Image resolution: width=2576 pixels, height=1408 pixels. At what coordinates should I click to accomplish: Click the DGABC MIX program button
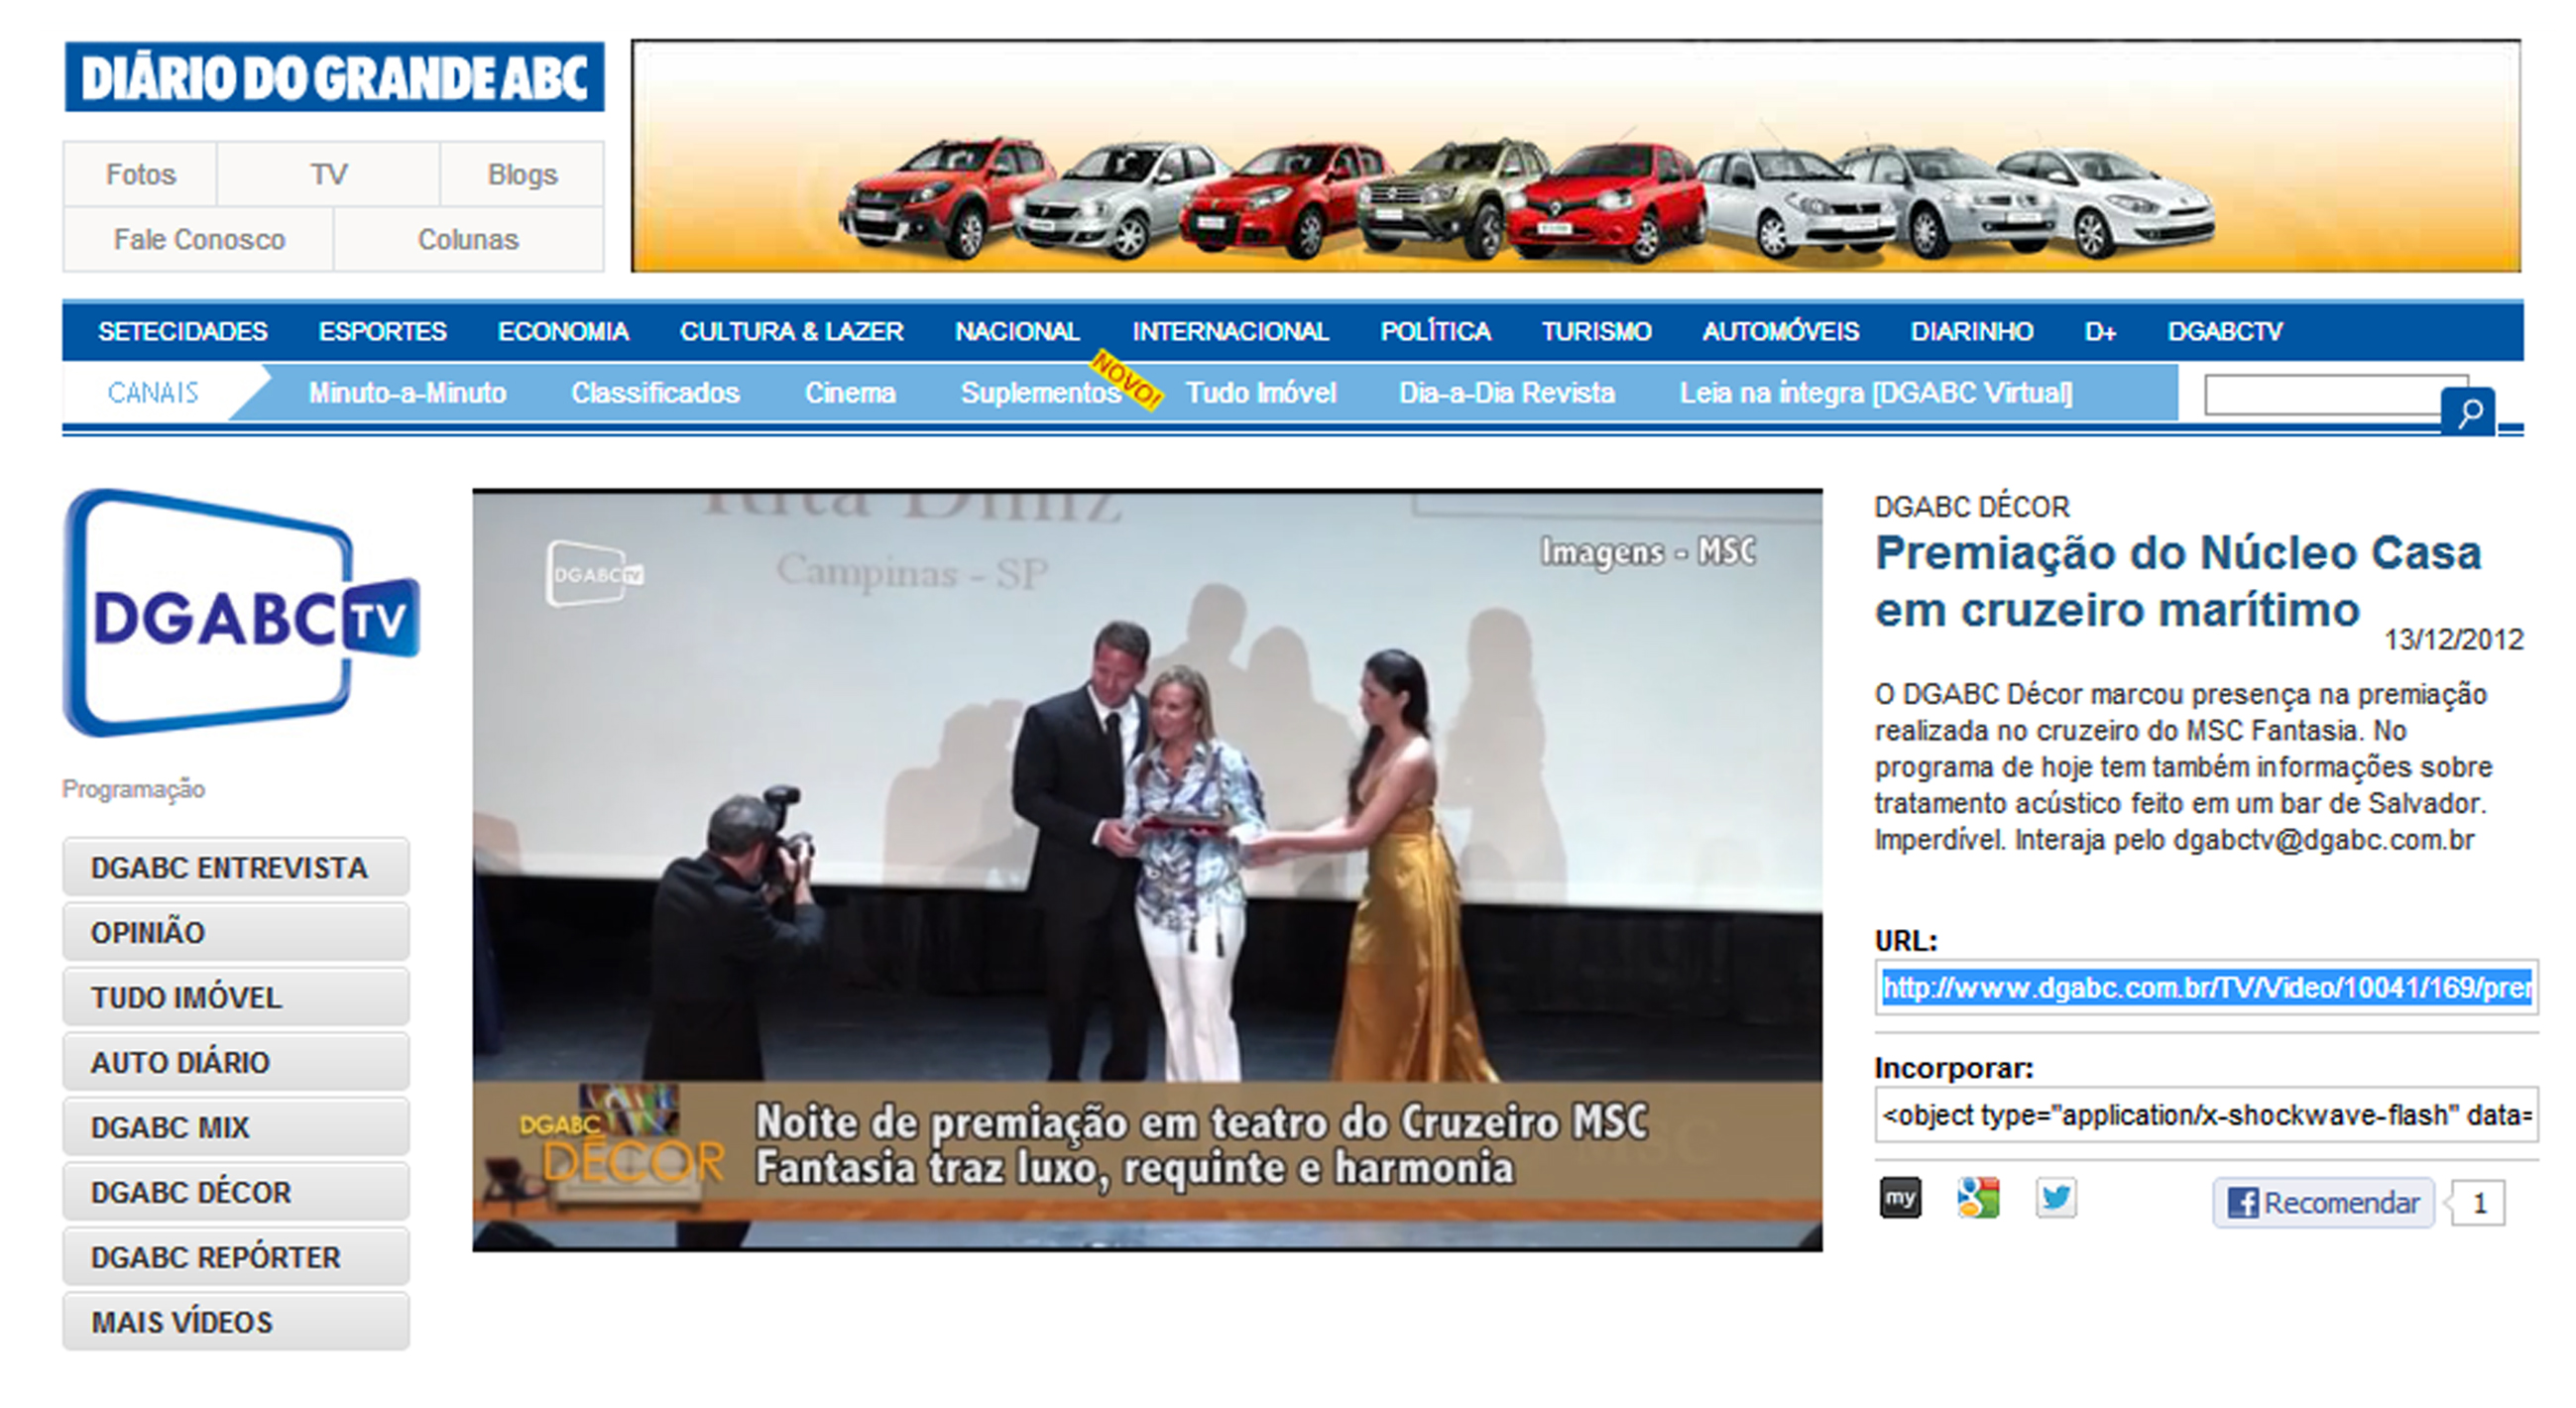[x=236, y=1127]
